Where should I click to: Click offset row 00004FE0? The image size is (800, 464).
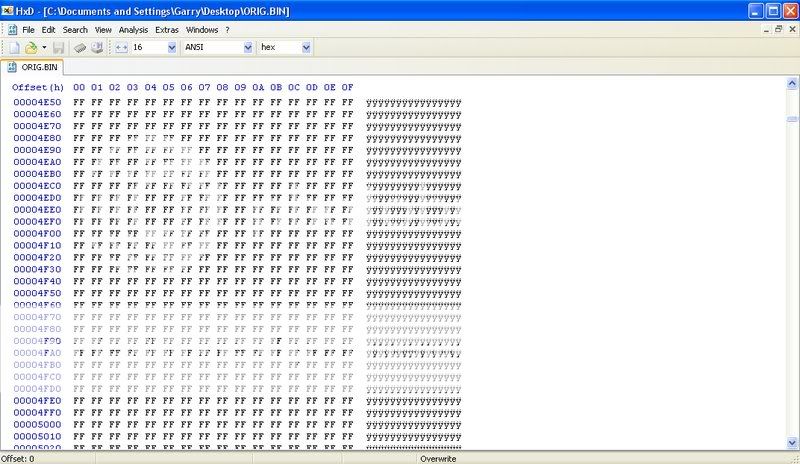37,401
